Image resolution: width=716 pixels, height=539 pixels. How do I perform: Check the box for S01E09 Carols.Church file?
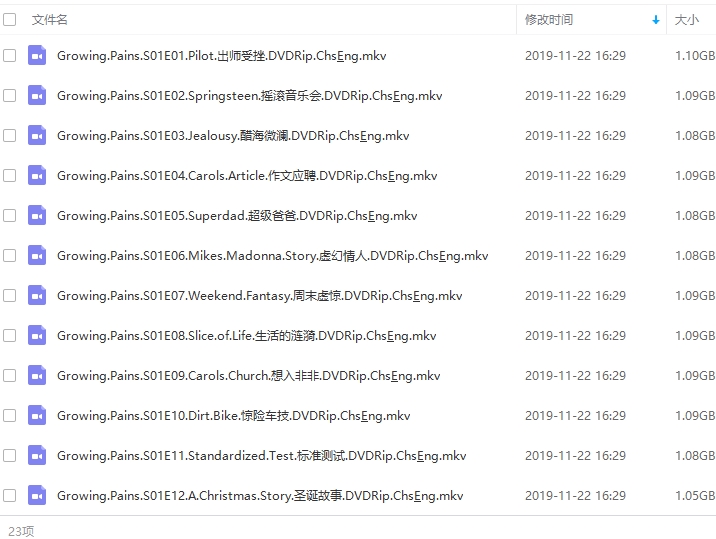point(10,375)
